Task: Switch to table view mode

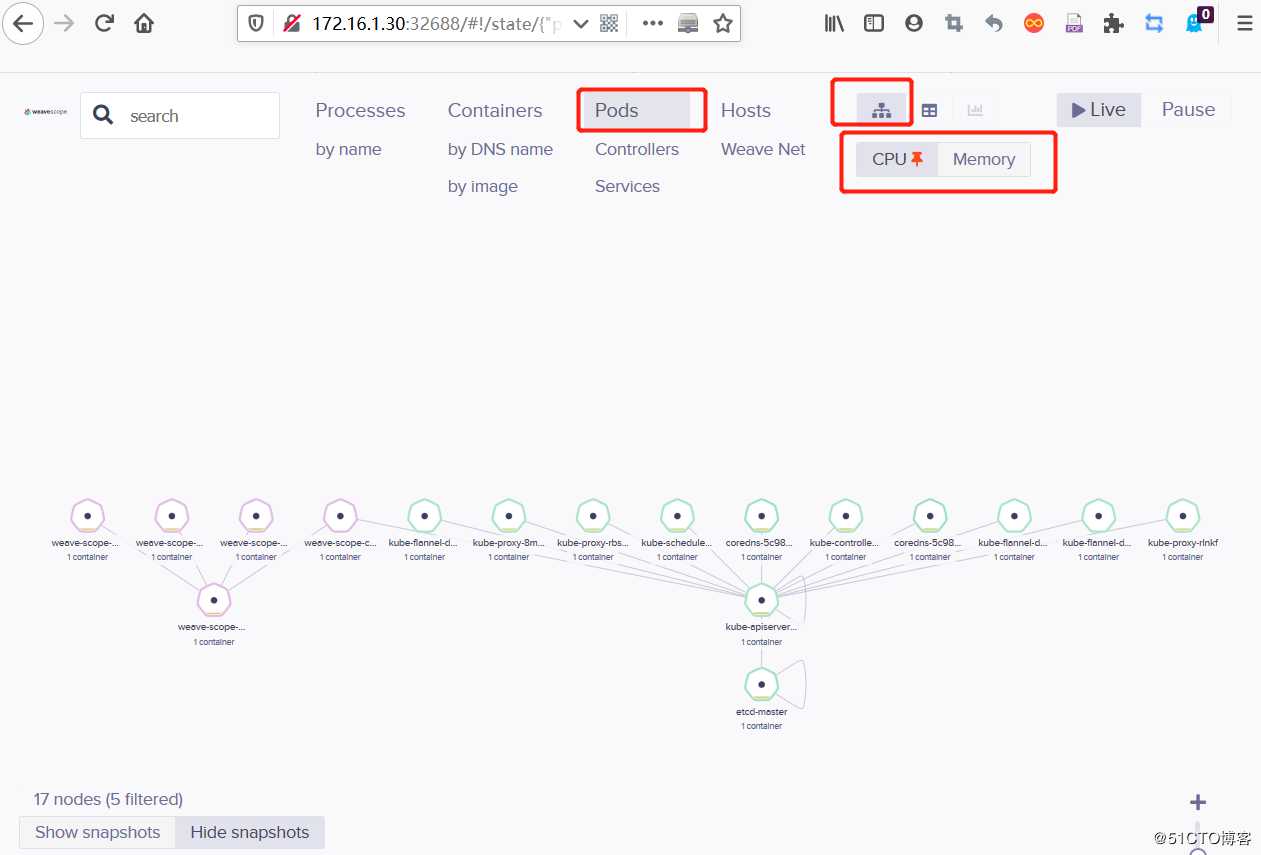Action: (x=929, y=110)
